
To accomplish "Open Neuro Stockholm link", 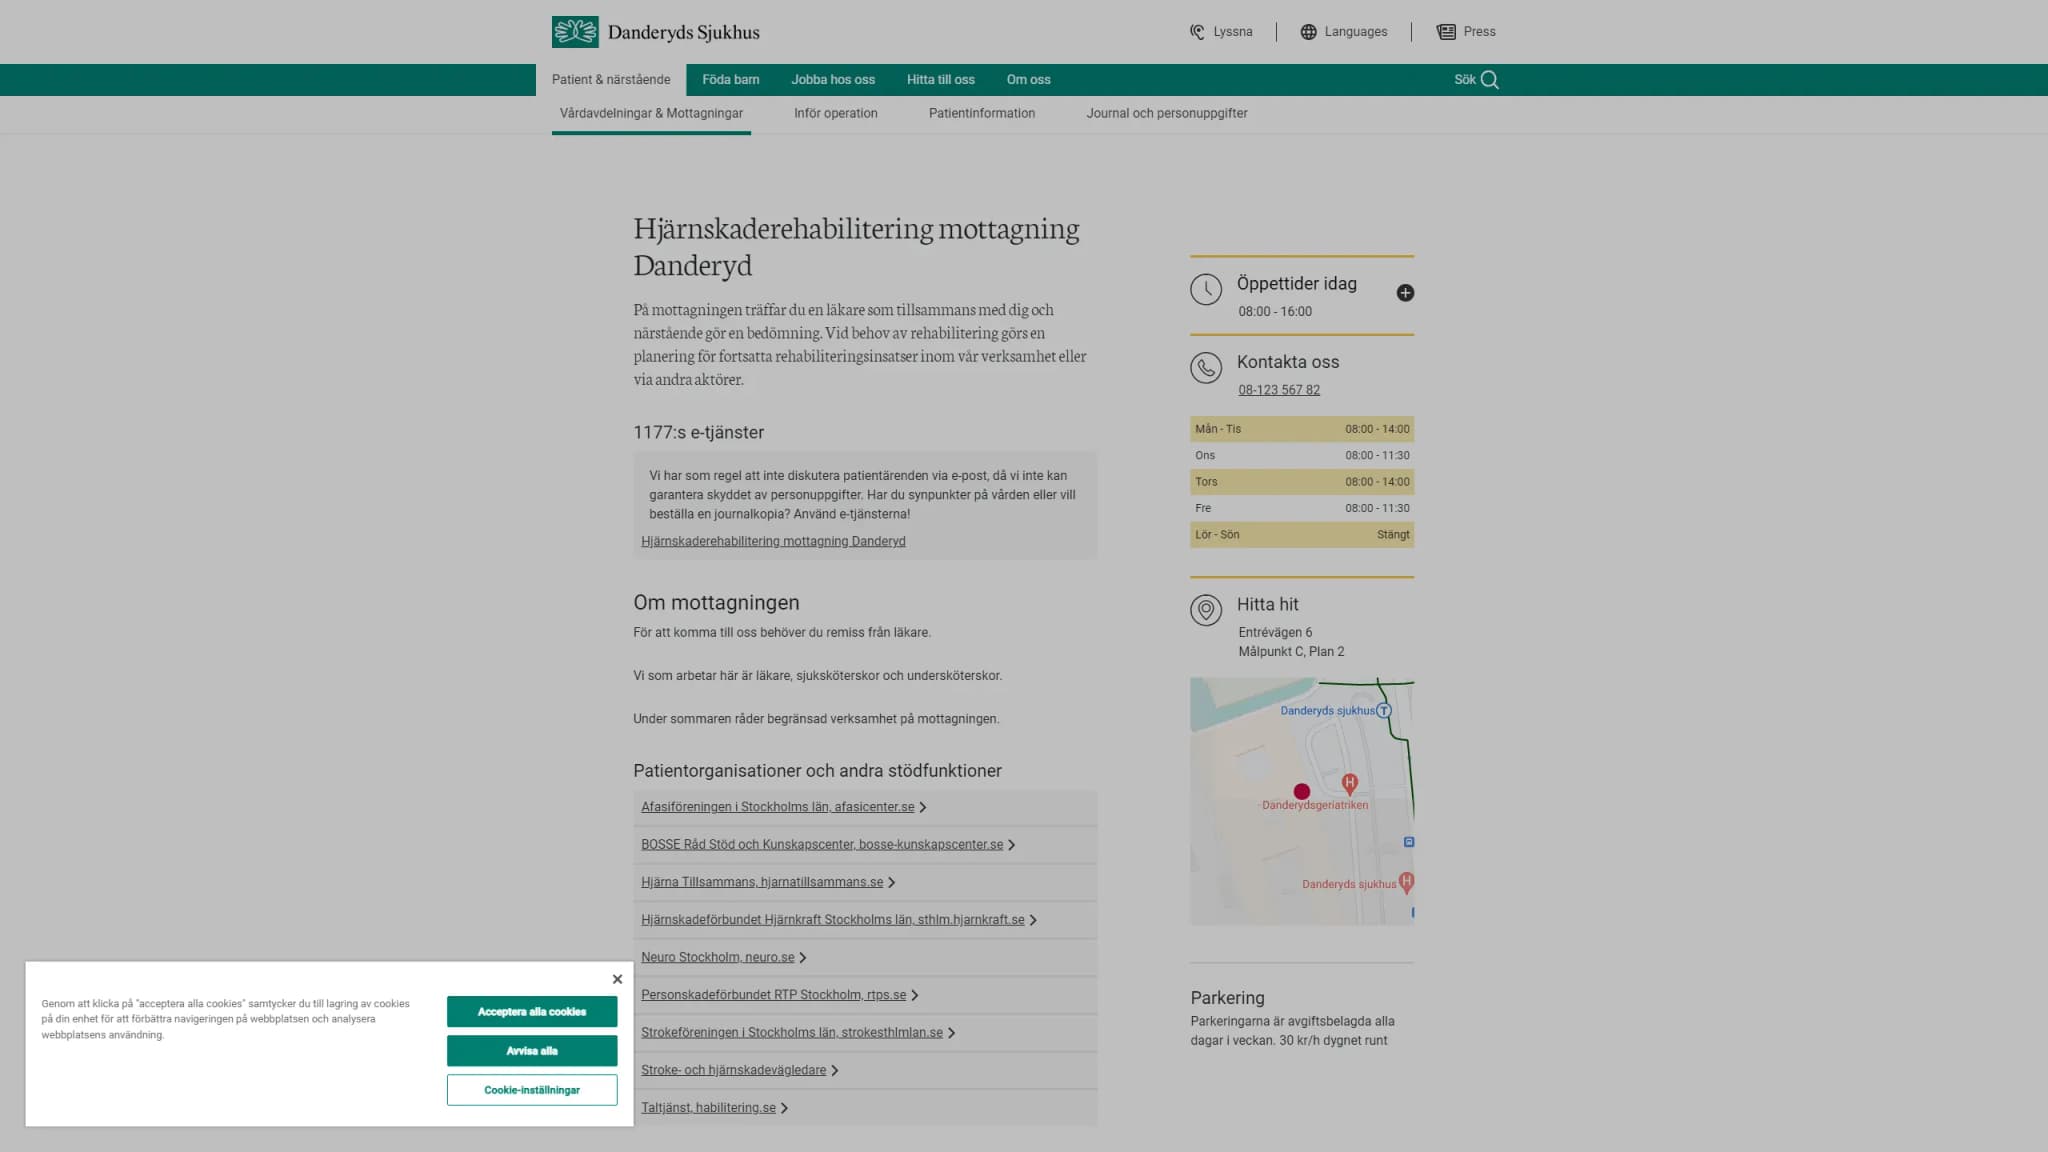I will click(x=718, y=958).
